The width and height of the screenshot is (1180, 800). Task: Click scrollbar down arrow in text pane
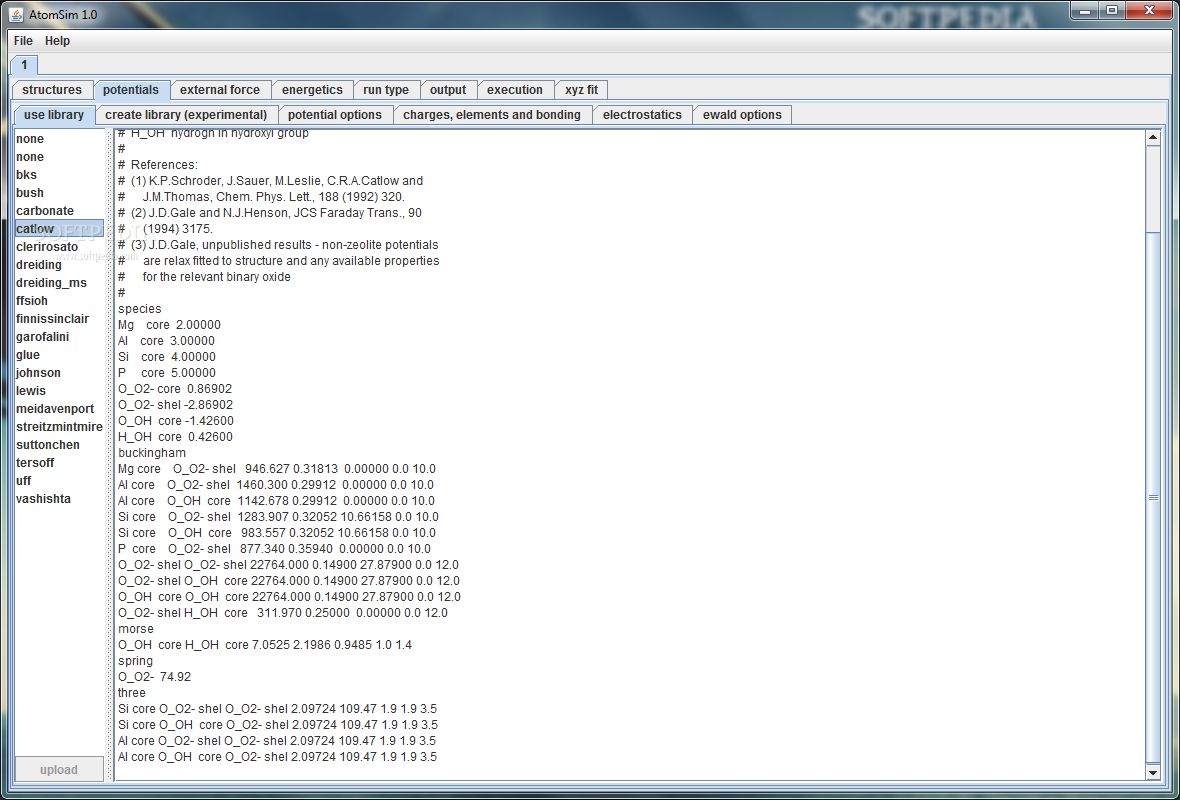point(1153,772)
